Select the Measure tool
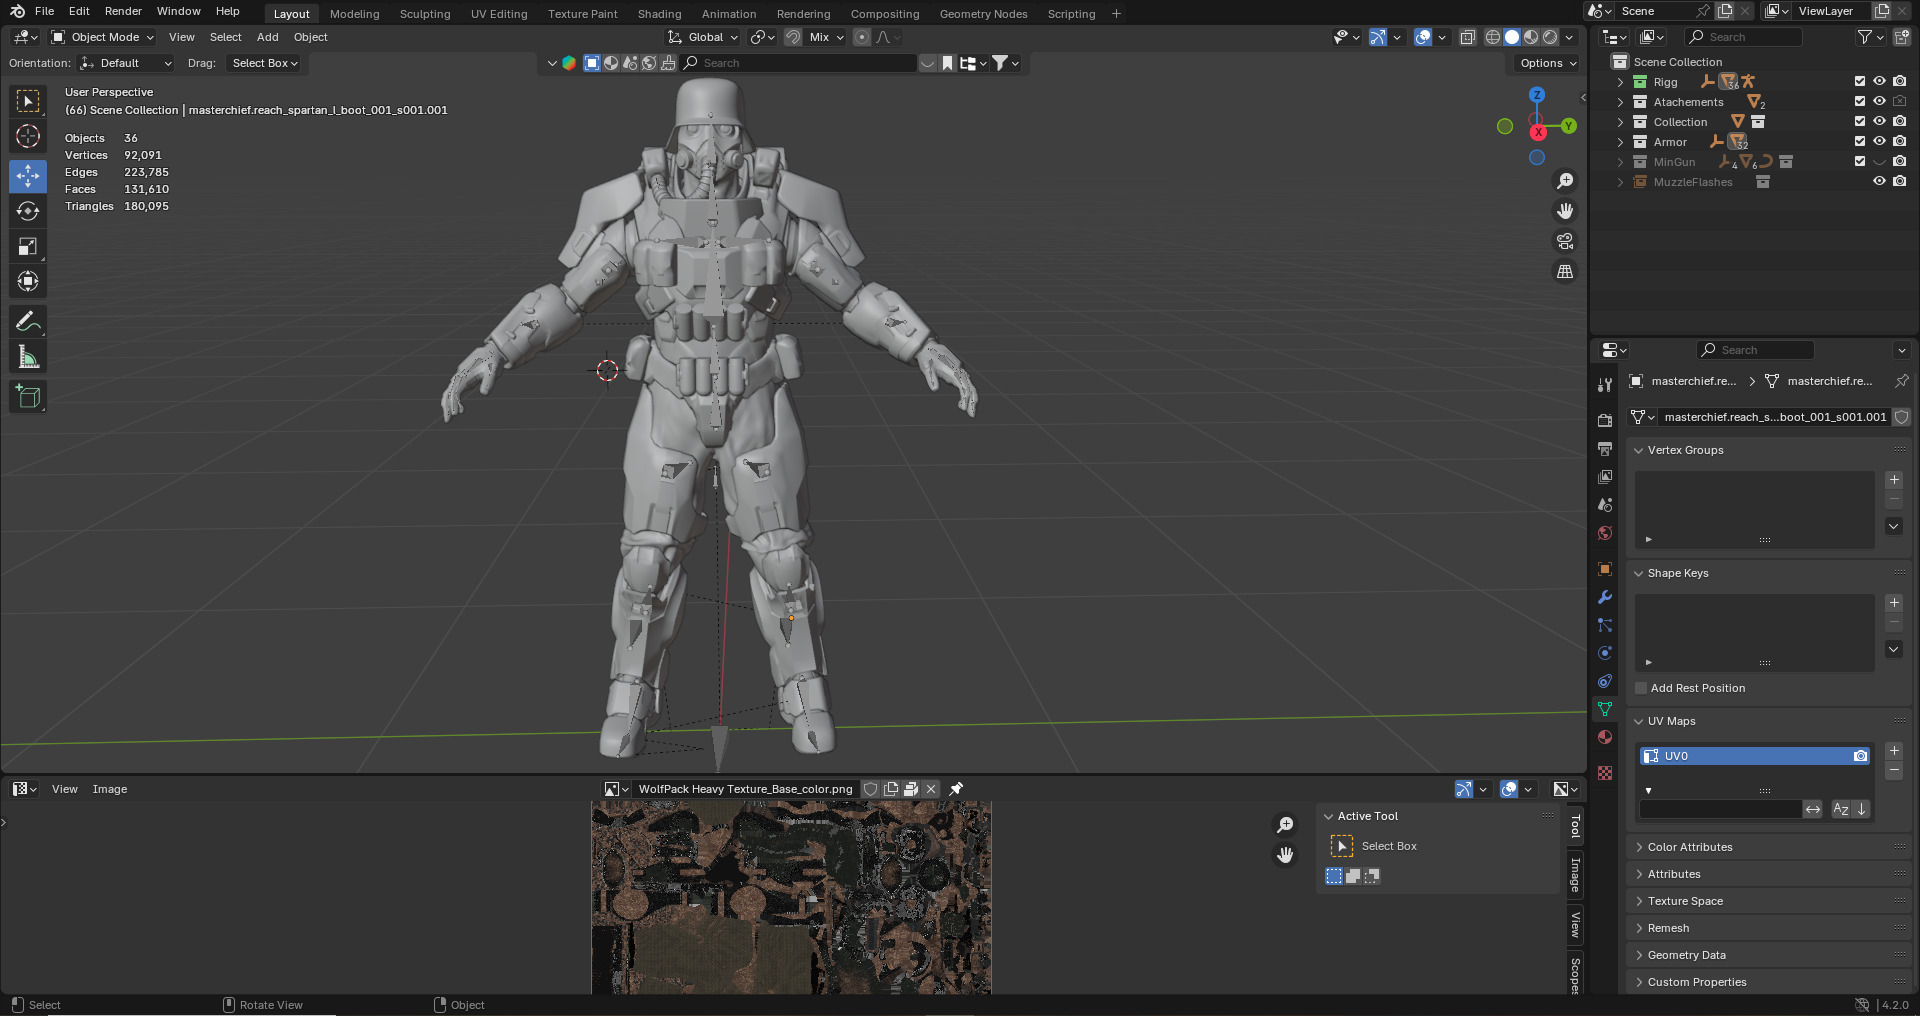 pos(28,357)
